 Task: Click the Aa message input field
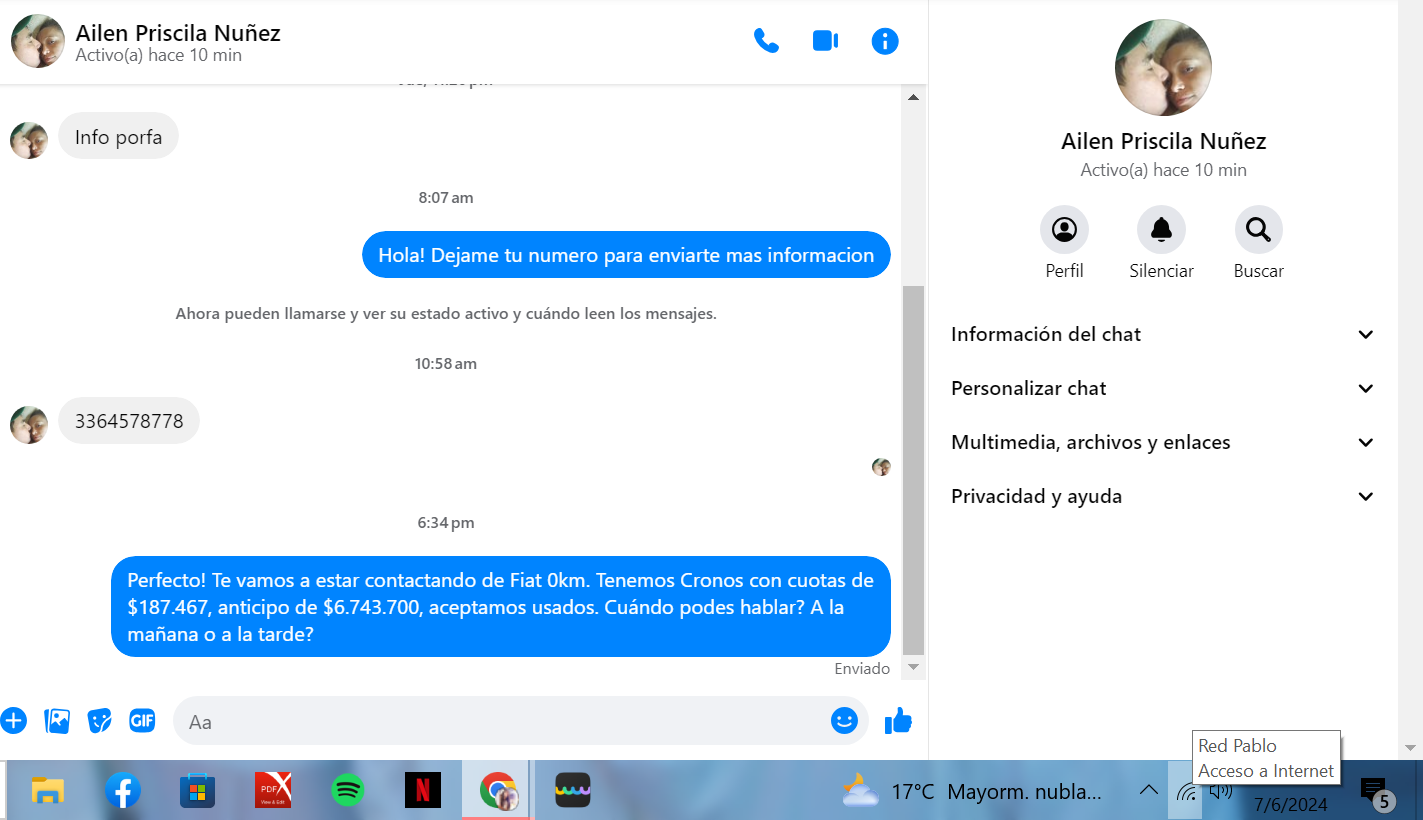(500, 721)
